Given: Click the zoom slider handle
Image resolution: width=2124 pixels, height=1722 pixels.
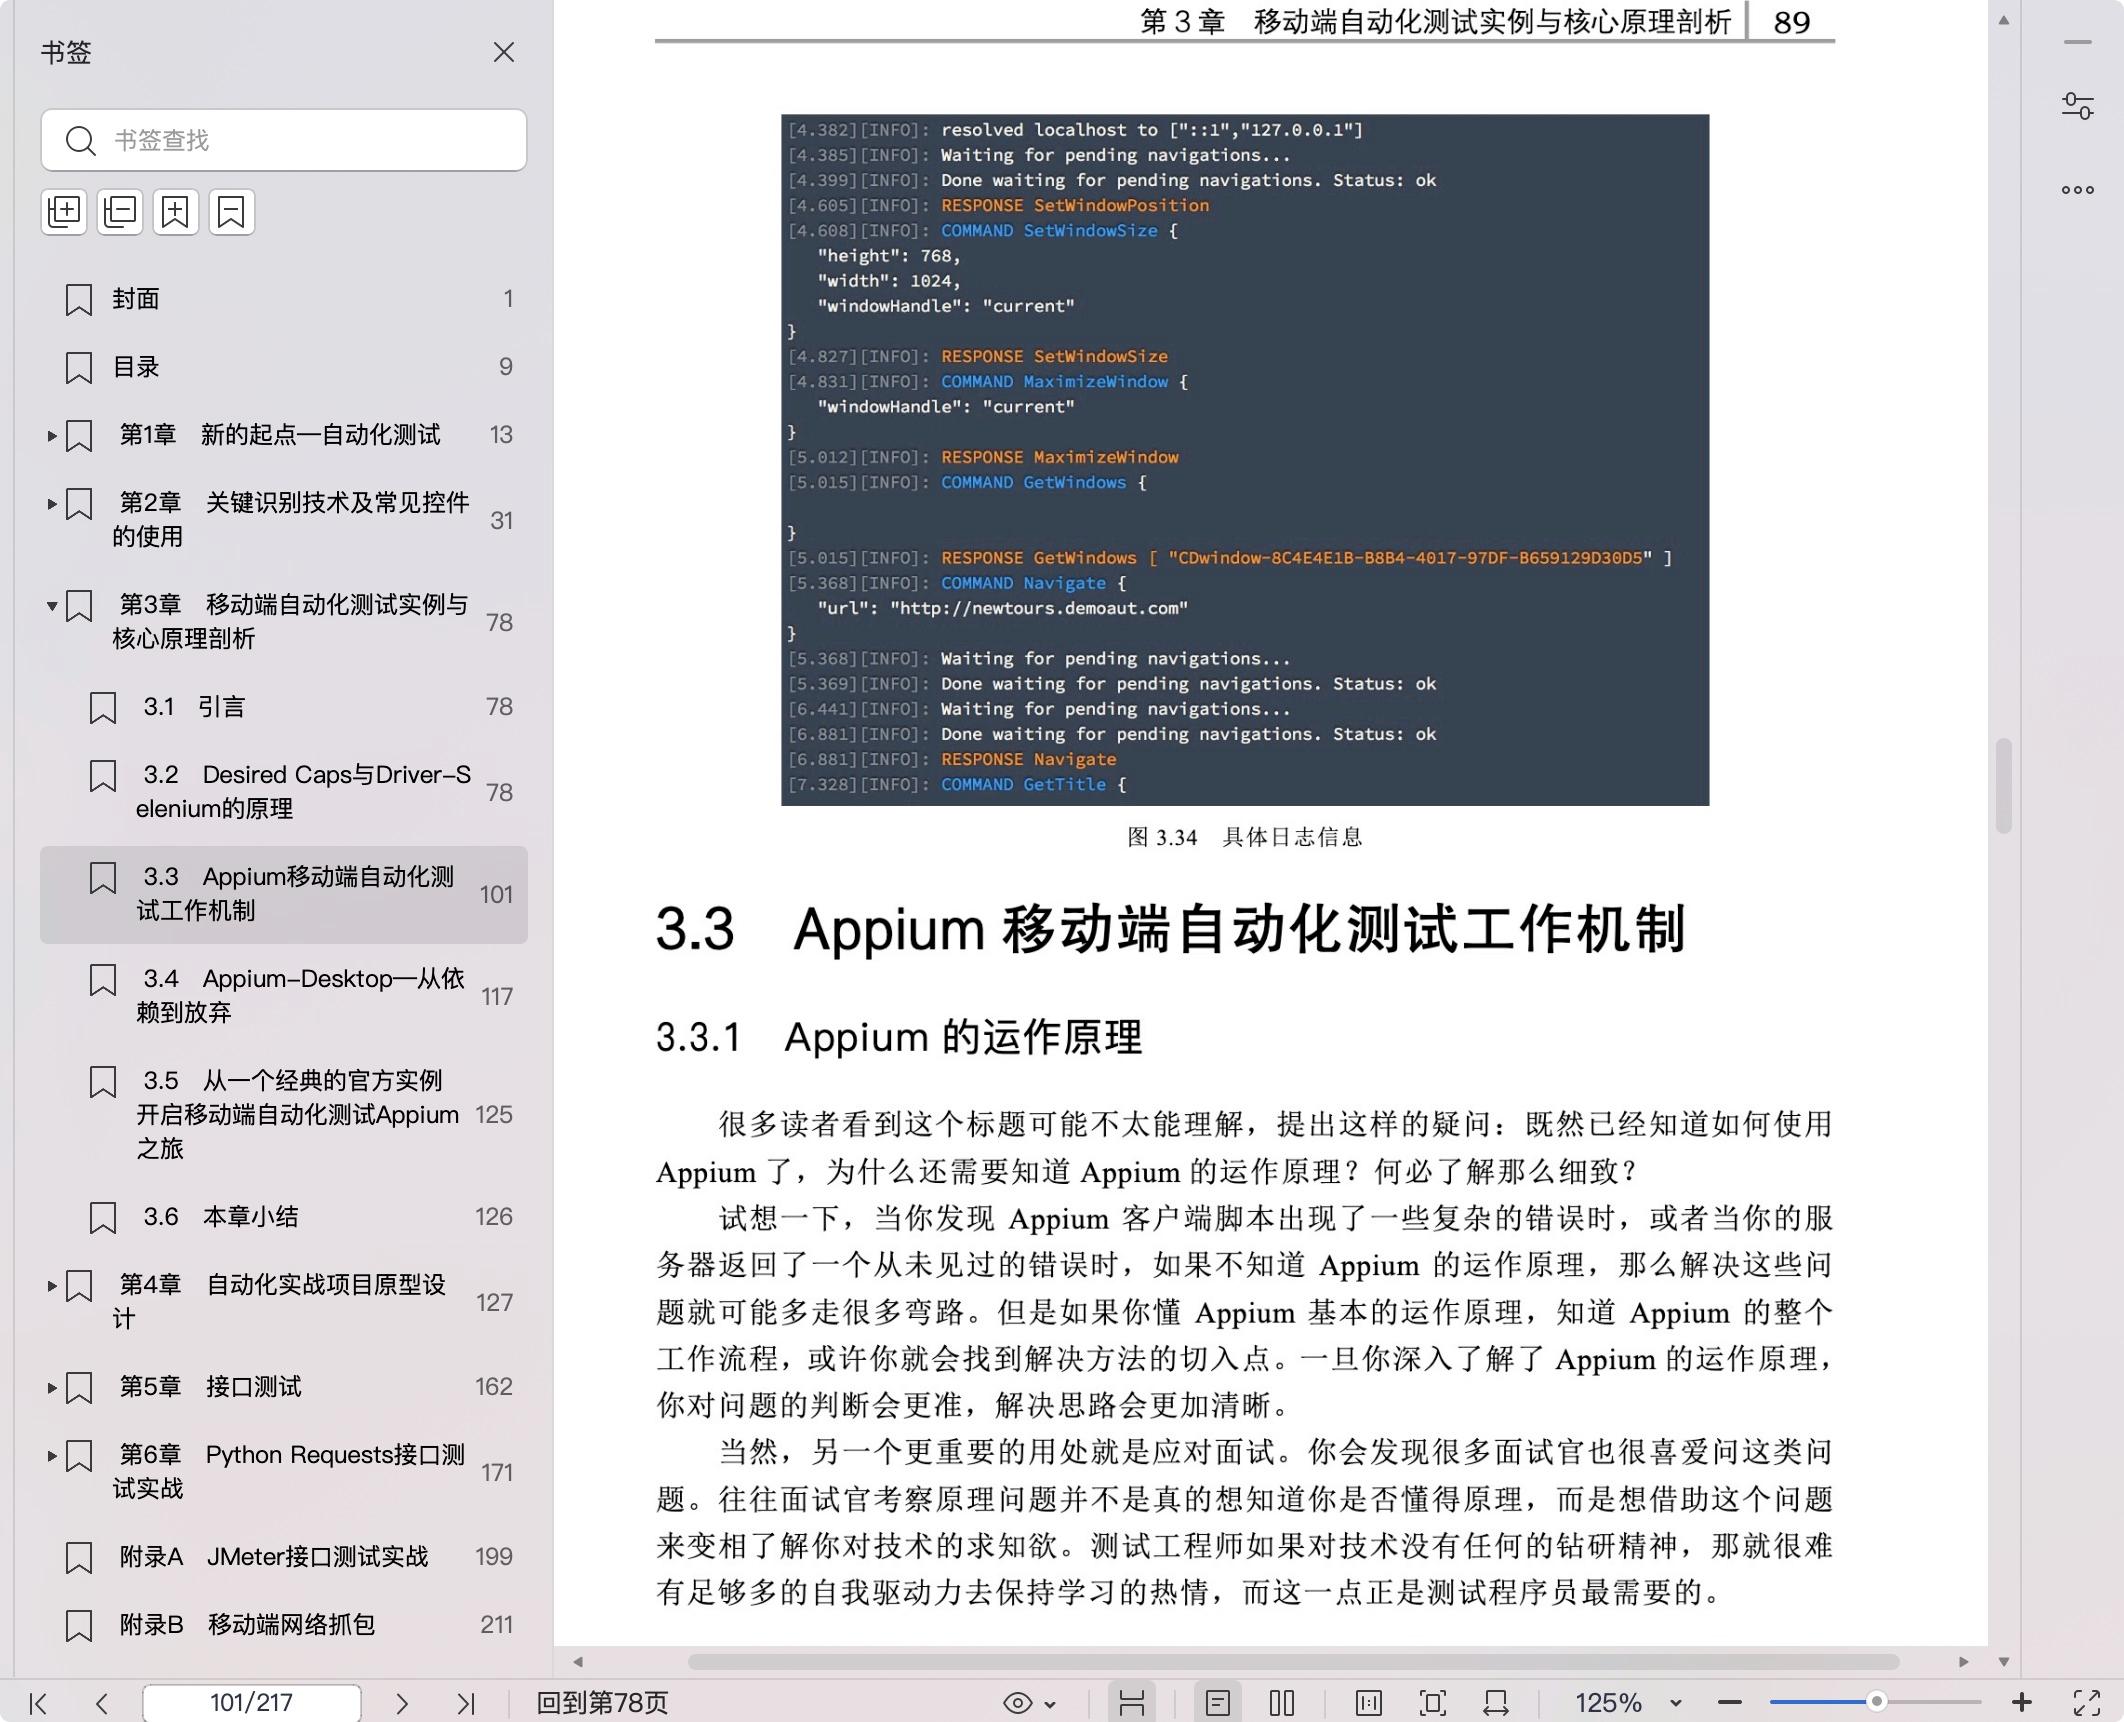Looking at the screenshot, I should (1877, 1701).
